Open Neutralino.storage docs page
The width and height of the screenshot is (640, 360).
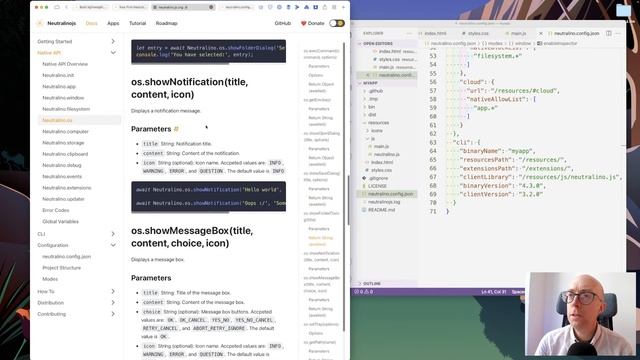(63, 143)
